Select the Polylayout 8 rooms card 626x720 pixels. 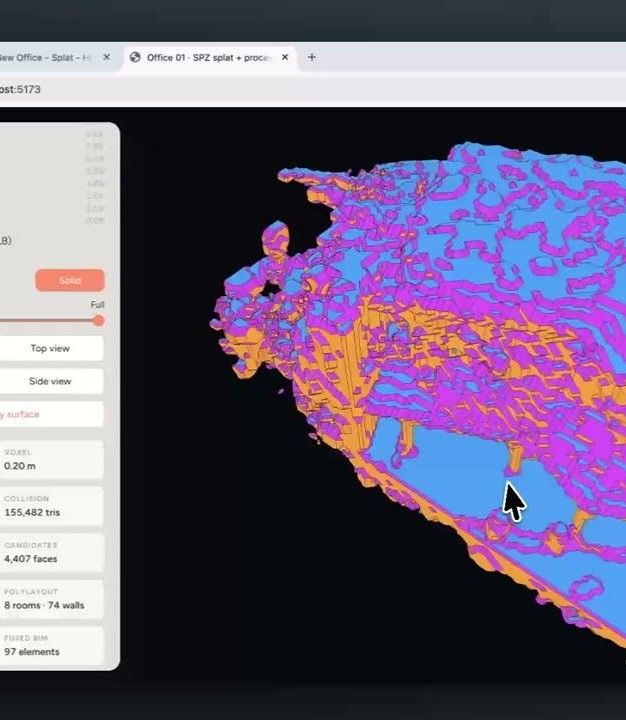[51, 599]
